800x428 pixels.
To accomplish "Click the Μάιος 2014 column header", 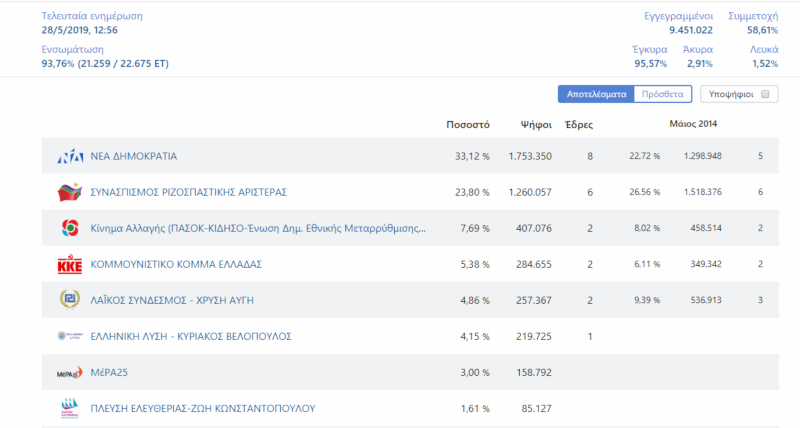I will point(693,123).
